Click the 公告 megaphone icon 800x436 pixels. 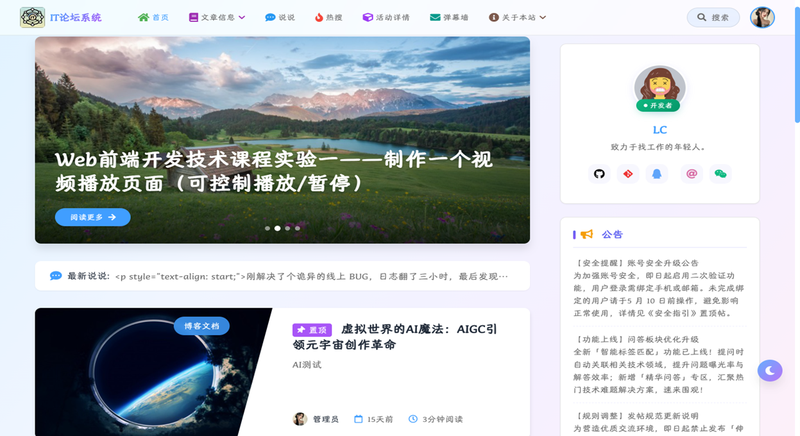587,234
